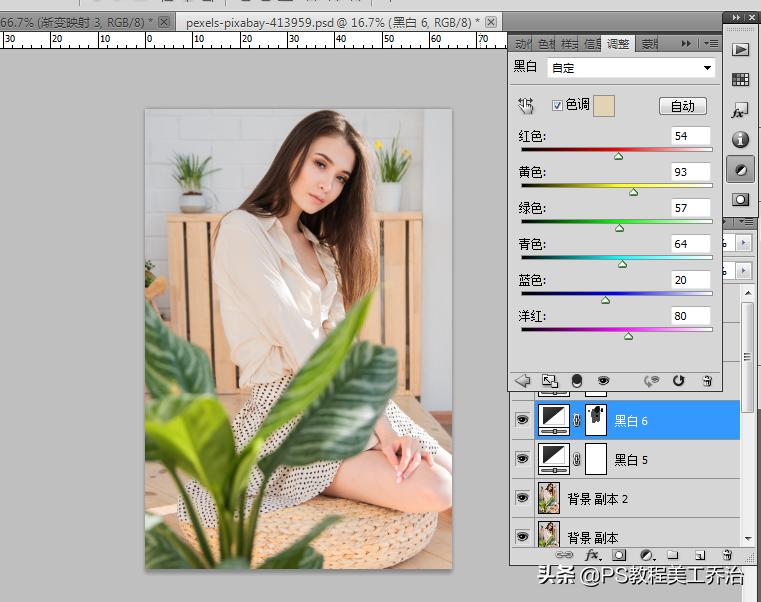Click layers panel scroll down arrow

tap(749, 539)
